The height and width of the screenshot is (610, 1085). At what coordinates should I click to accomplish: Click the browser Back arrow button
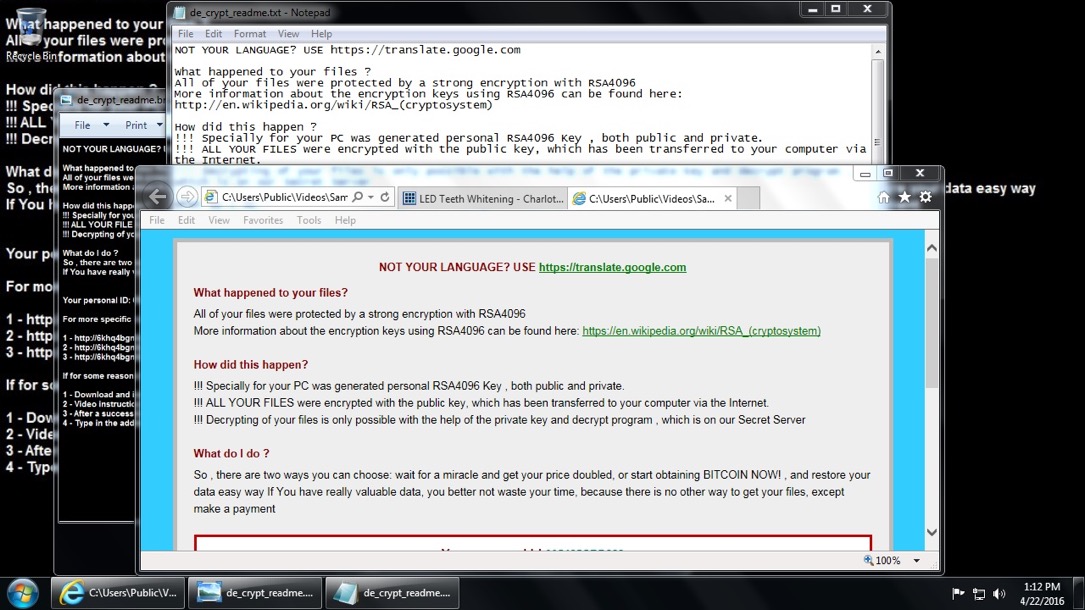157,197
